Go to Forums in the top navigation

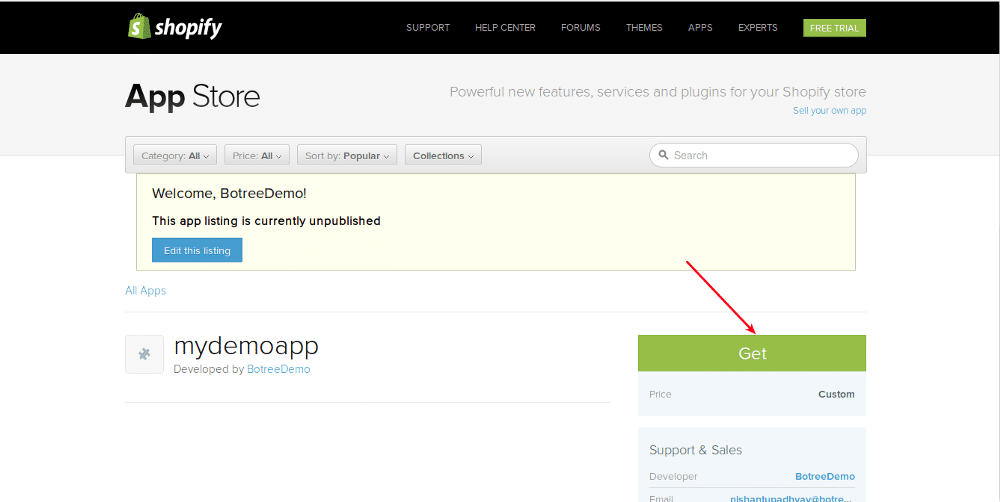coord(580,27)
